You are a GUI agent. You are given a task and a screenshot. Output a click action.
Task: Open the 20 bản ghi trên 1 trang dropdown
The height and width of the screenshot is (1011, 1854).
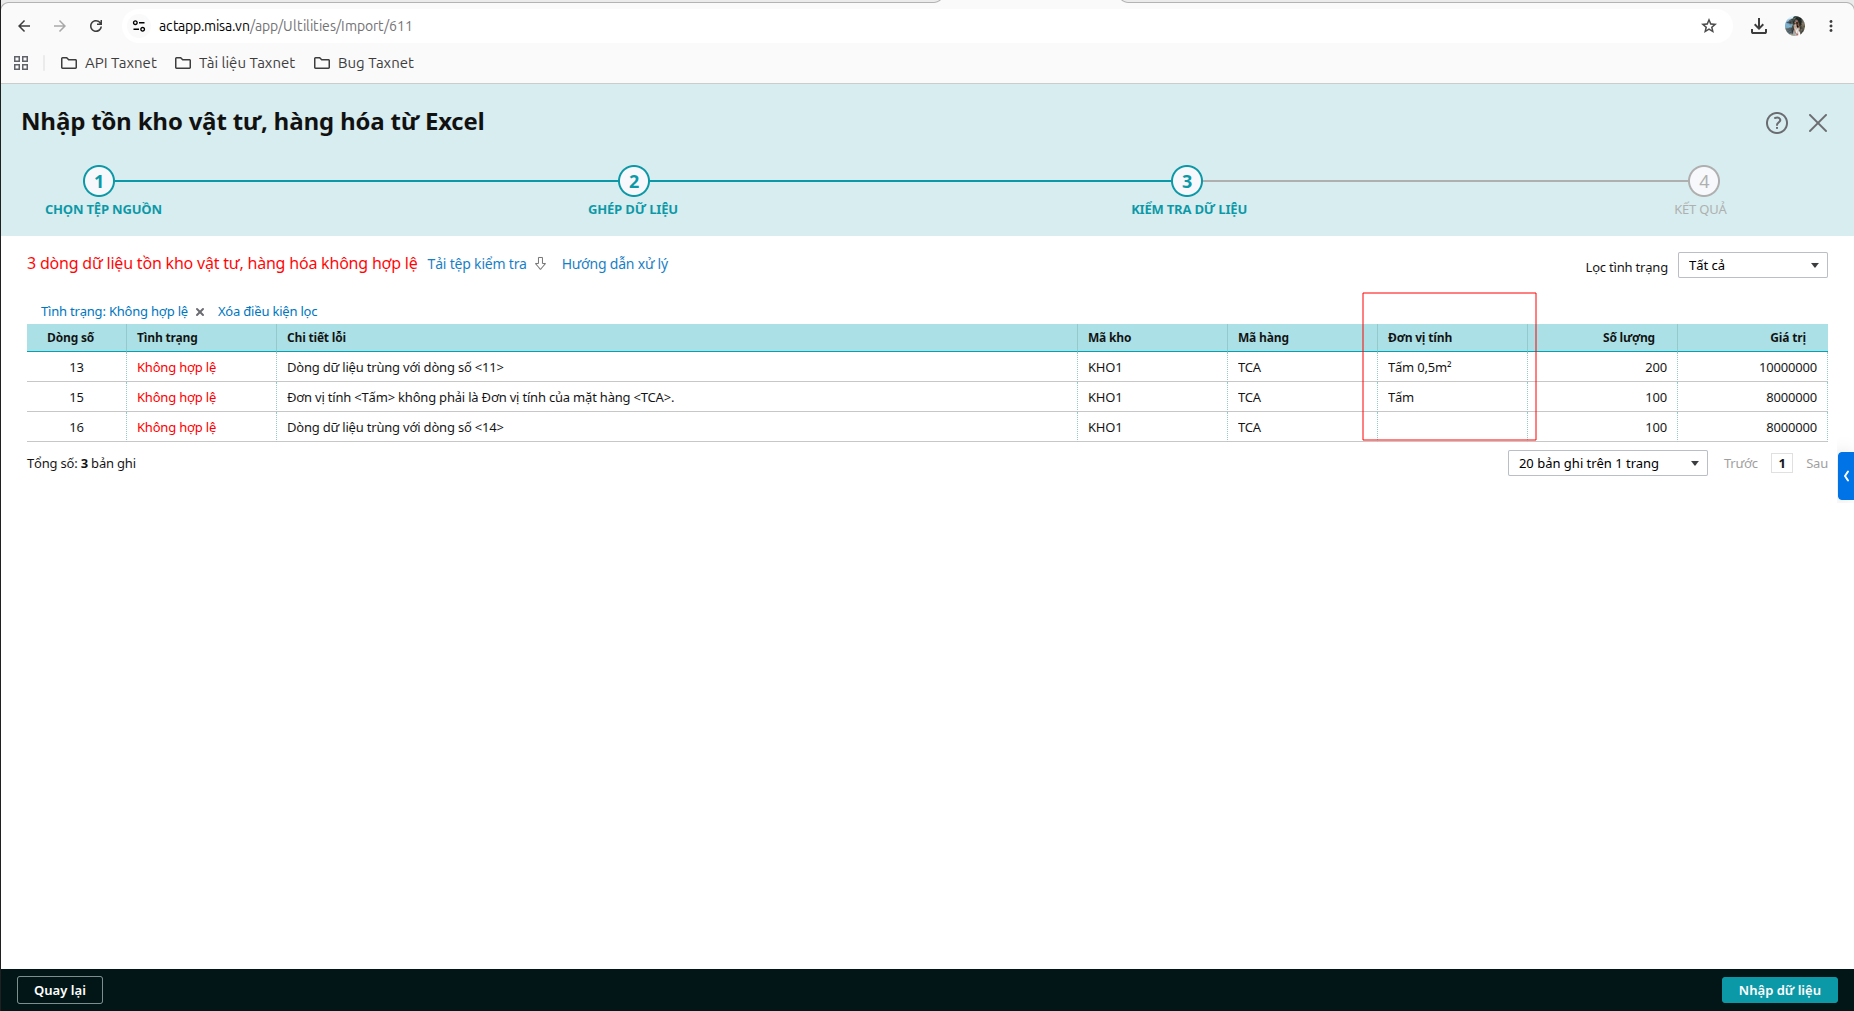click(1607, 463)
